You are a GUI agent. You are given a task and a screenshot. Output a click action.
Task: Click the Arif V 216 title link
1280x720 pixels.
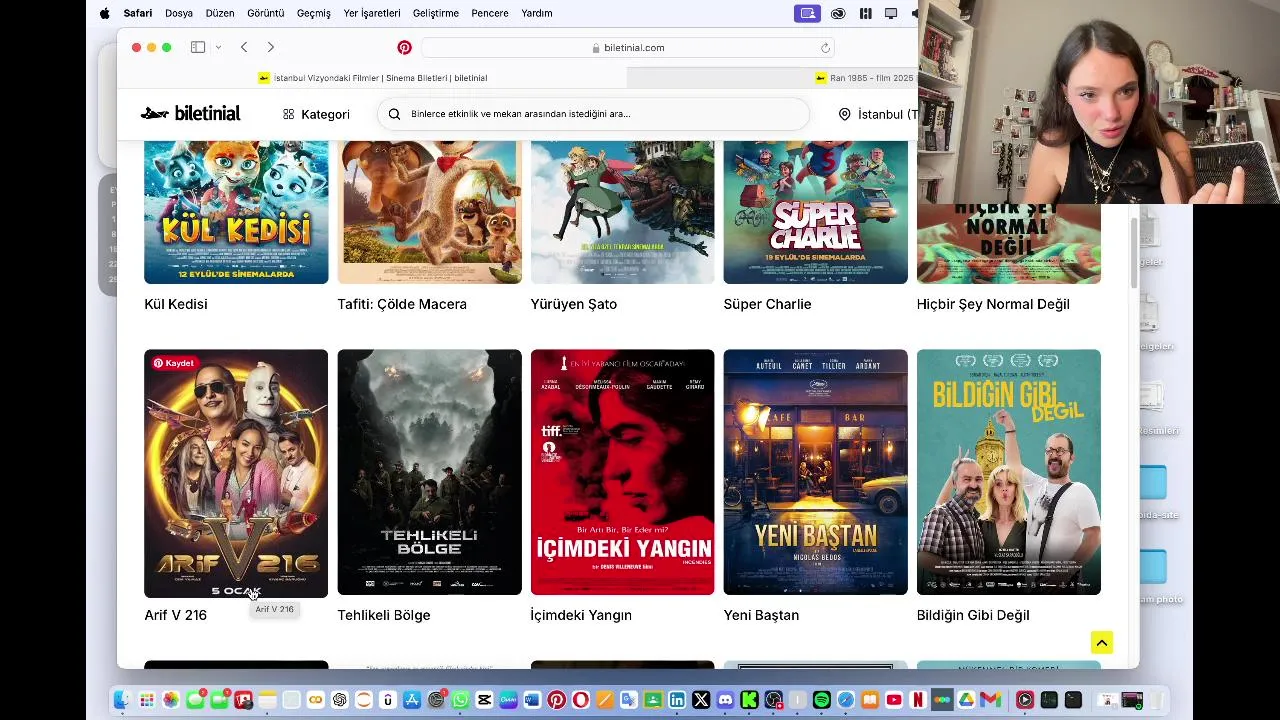175,615
